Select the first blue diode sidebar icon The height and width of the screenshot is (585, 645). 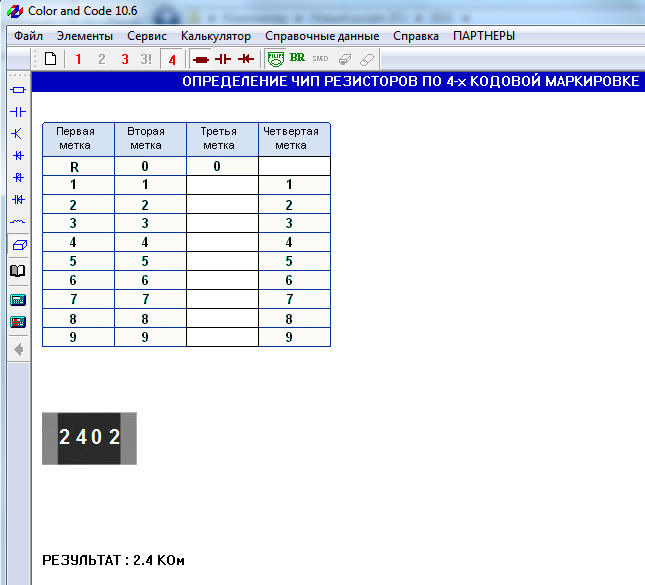[x=18, y=156]
